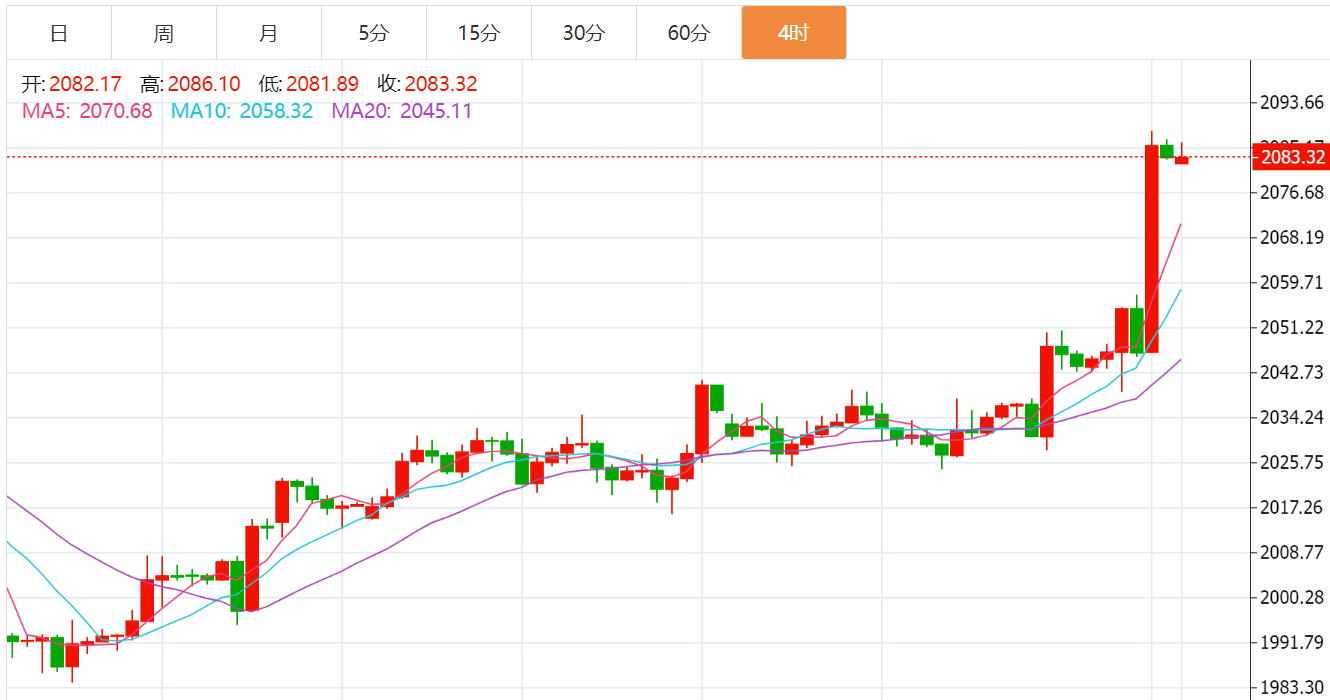Click axis label 2068.19
Screen dimensions: 1330x700
(x=1292, y=238)
